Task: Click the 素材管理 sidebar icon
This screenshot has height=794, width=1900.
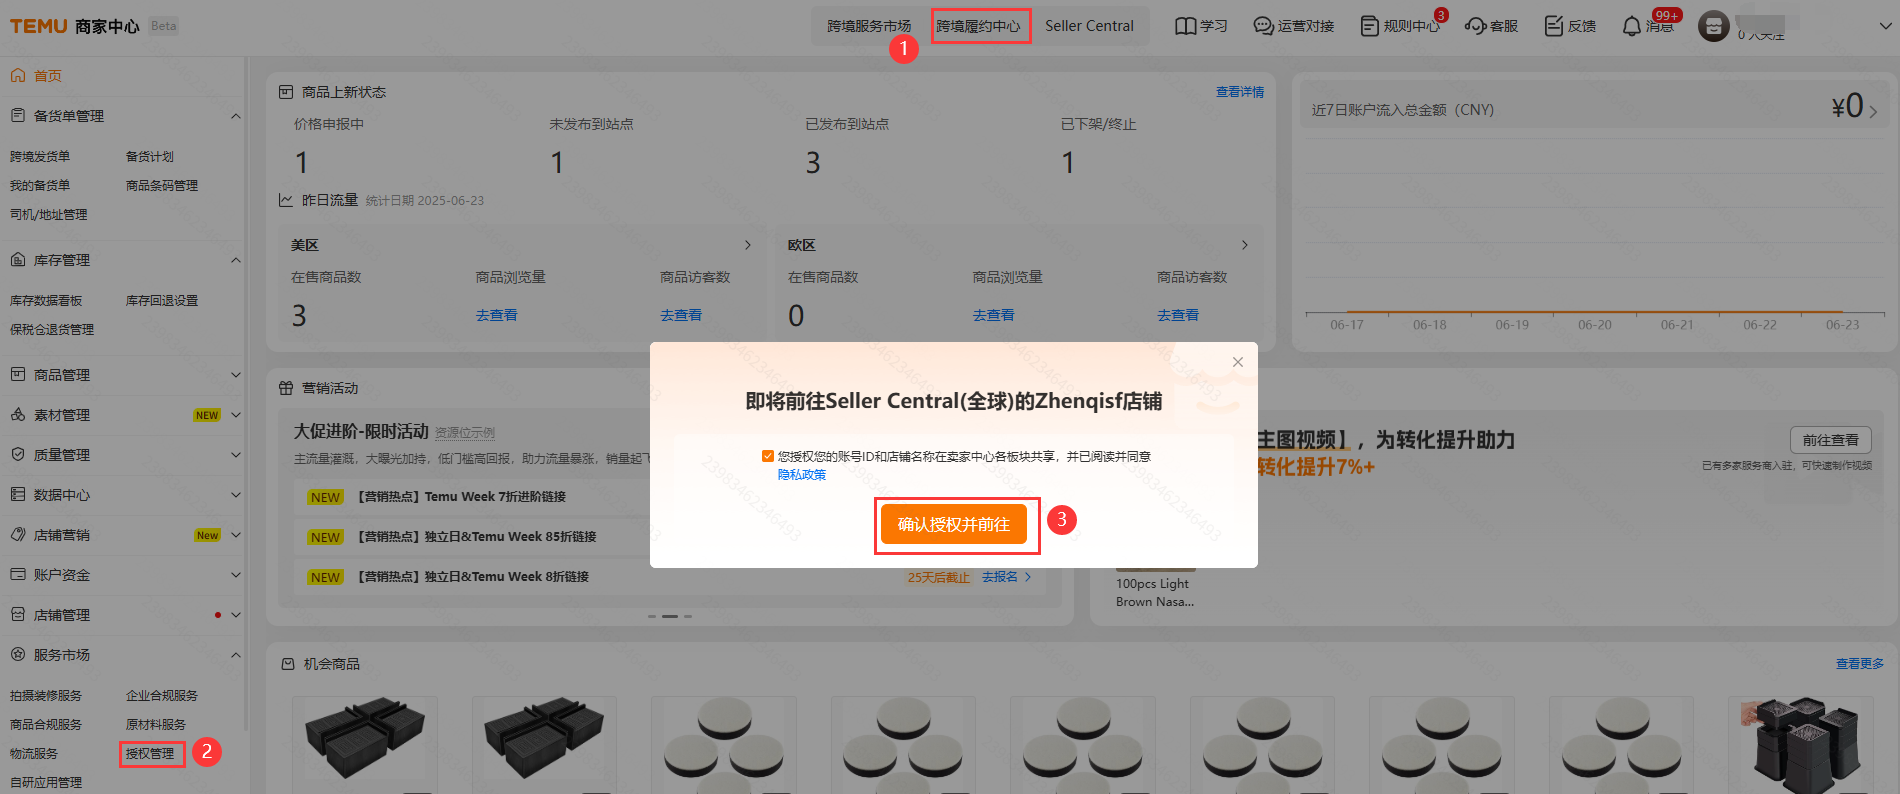Action: [x=18, y=415]
